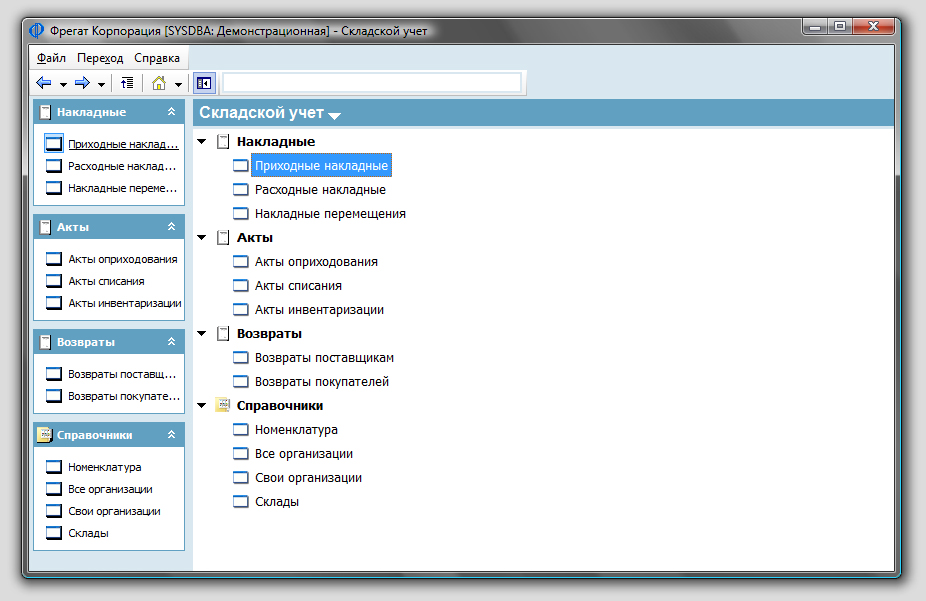Collapse the Акты sidebar panel chevron
The width and height of the screenshot is (926, 601).
[x=171, y=227]
